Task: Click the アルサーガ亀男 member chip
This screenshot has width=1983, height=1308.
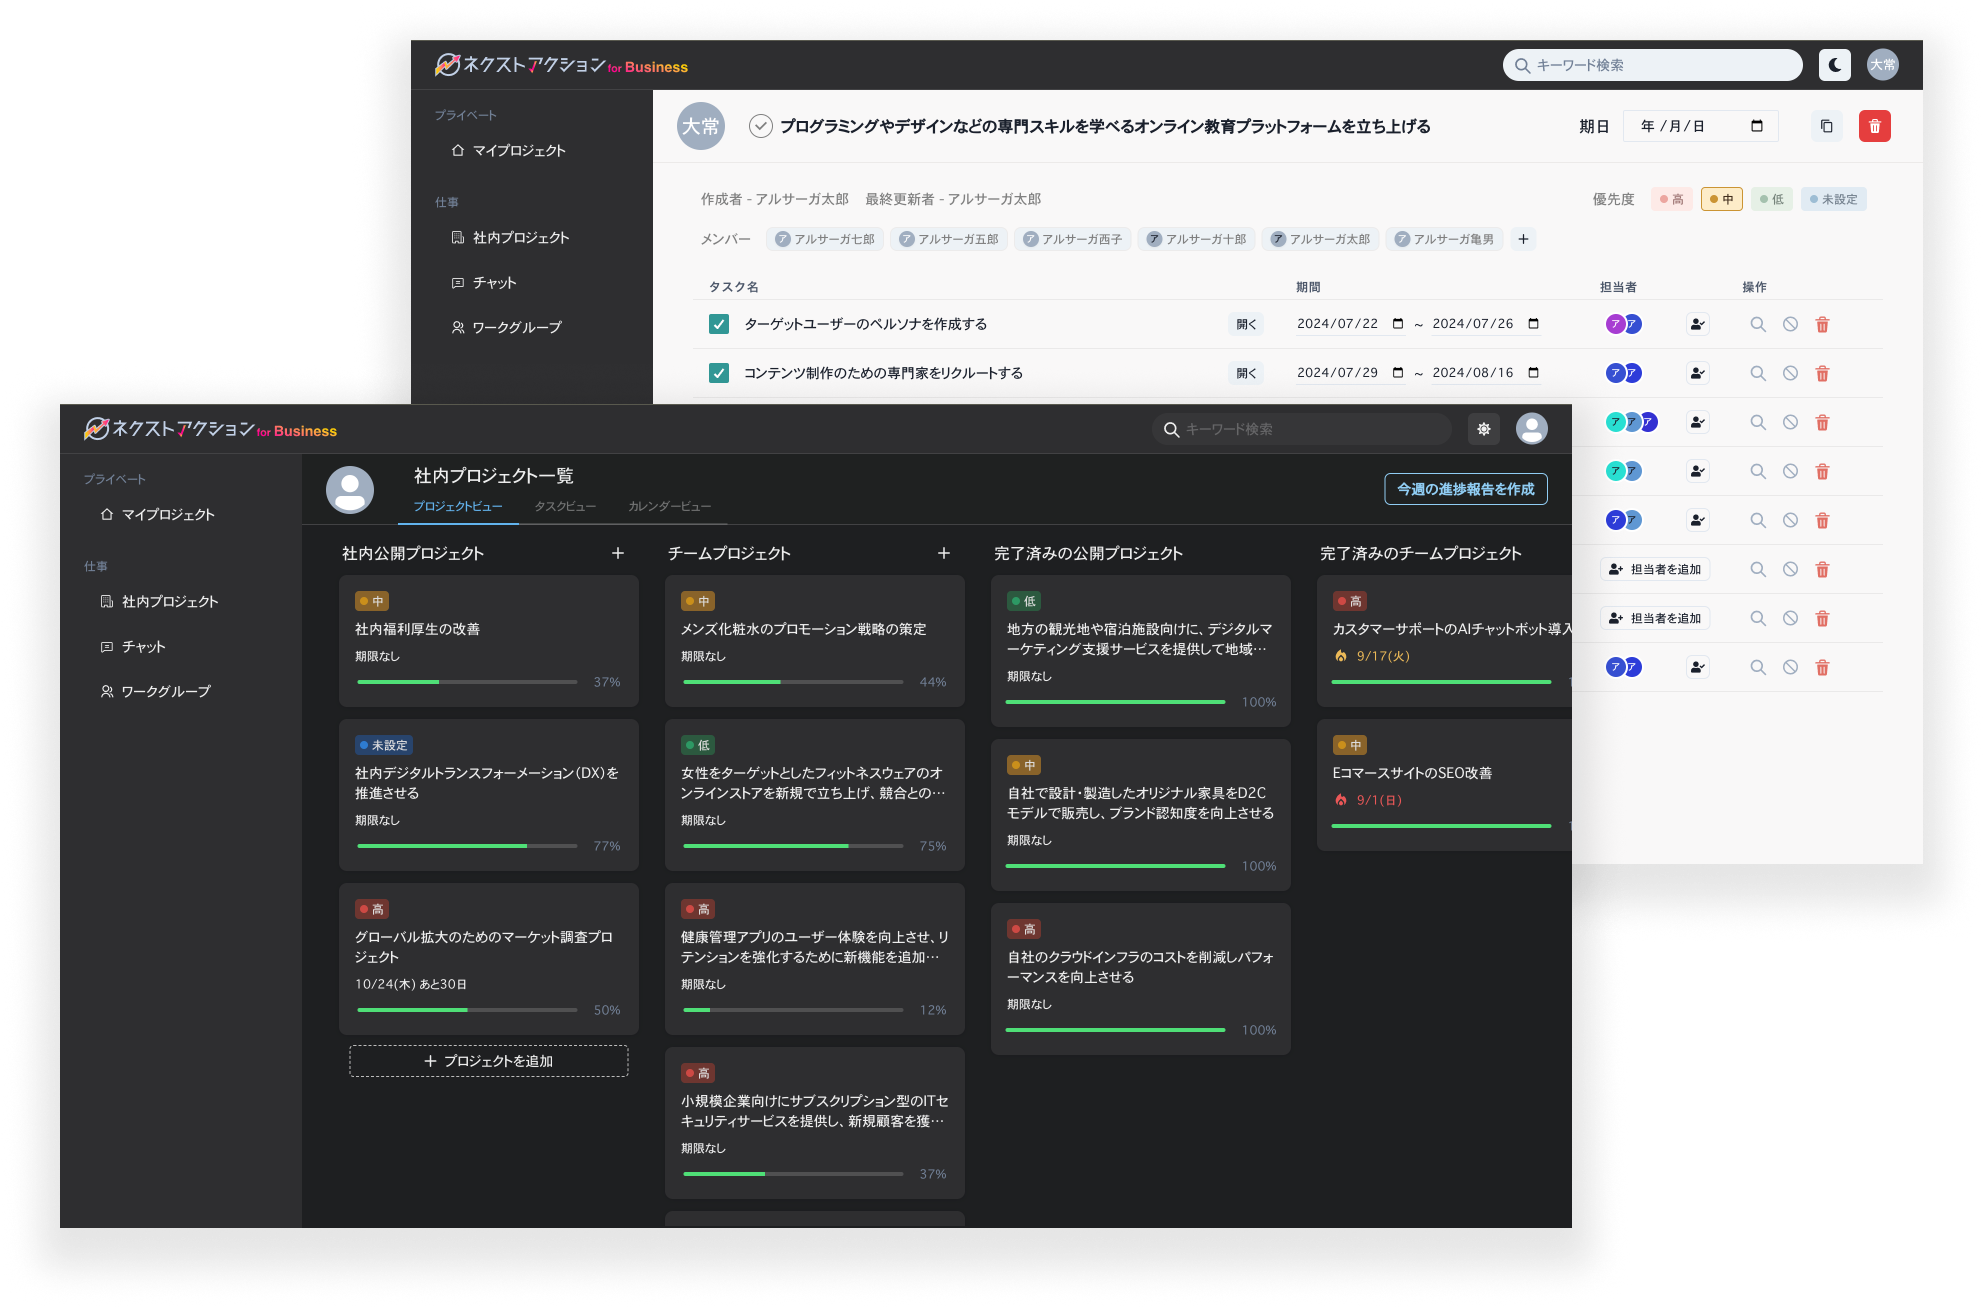Action: point(1444,239)
